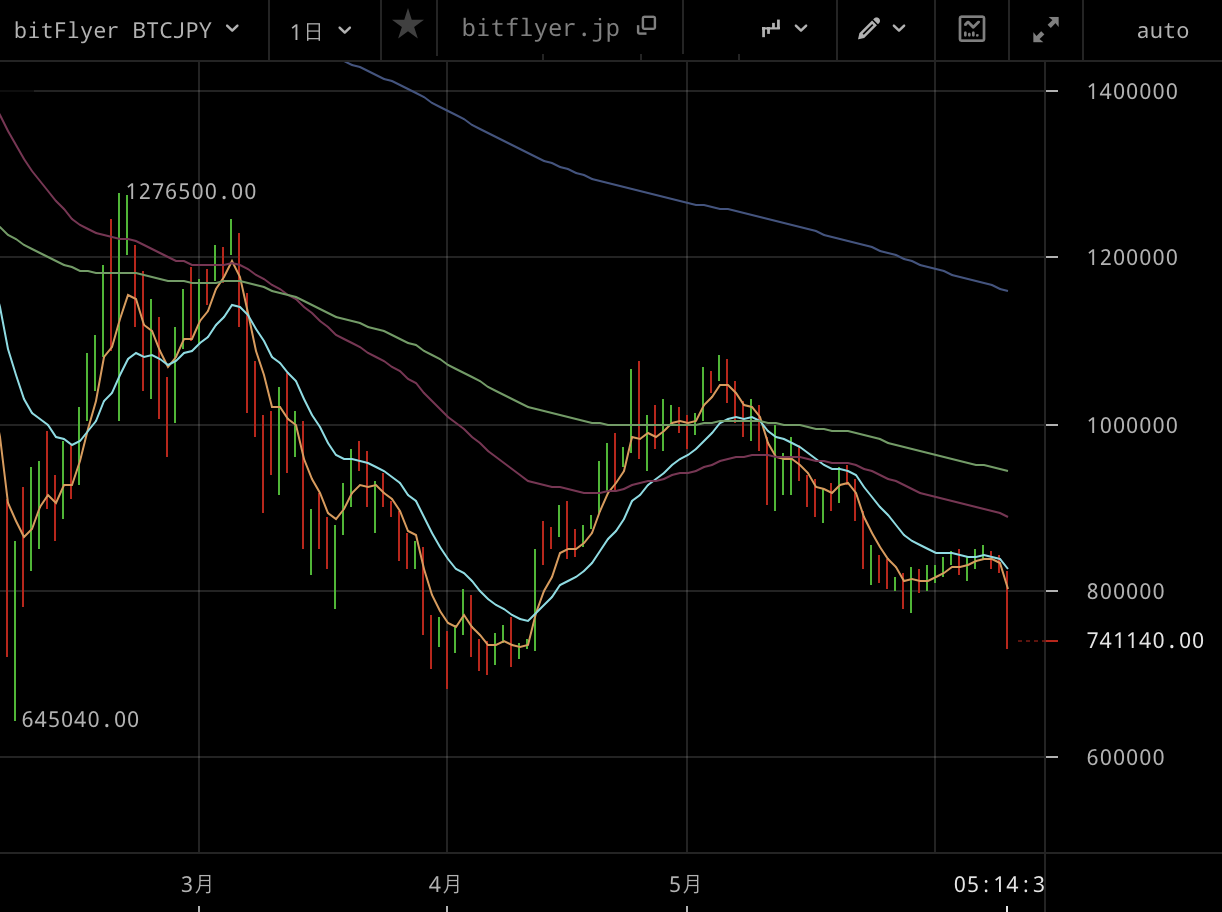This screenshot has width=1222, height=912.
Task: Click the 3月 date axis label
Action: [198, 884]
